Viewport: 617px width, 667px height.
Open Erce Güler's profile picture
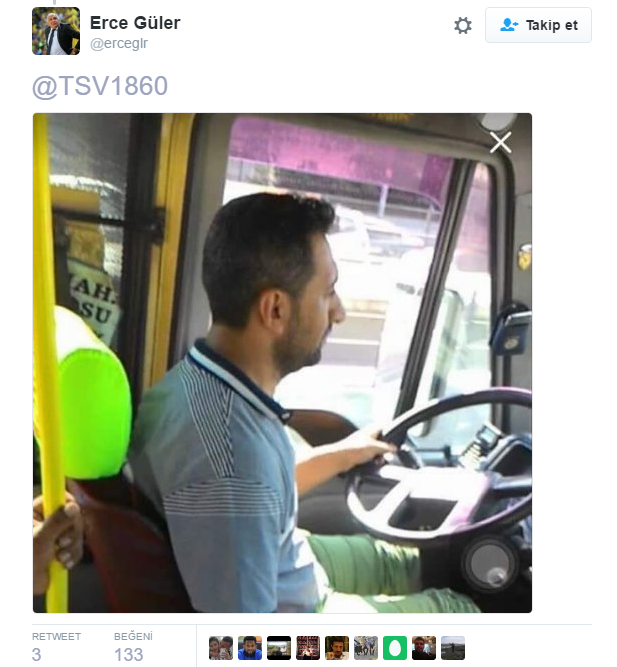56,31
